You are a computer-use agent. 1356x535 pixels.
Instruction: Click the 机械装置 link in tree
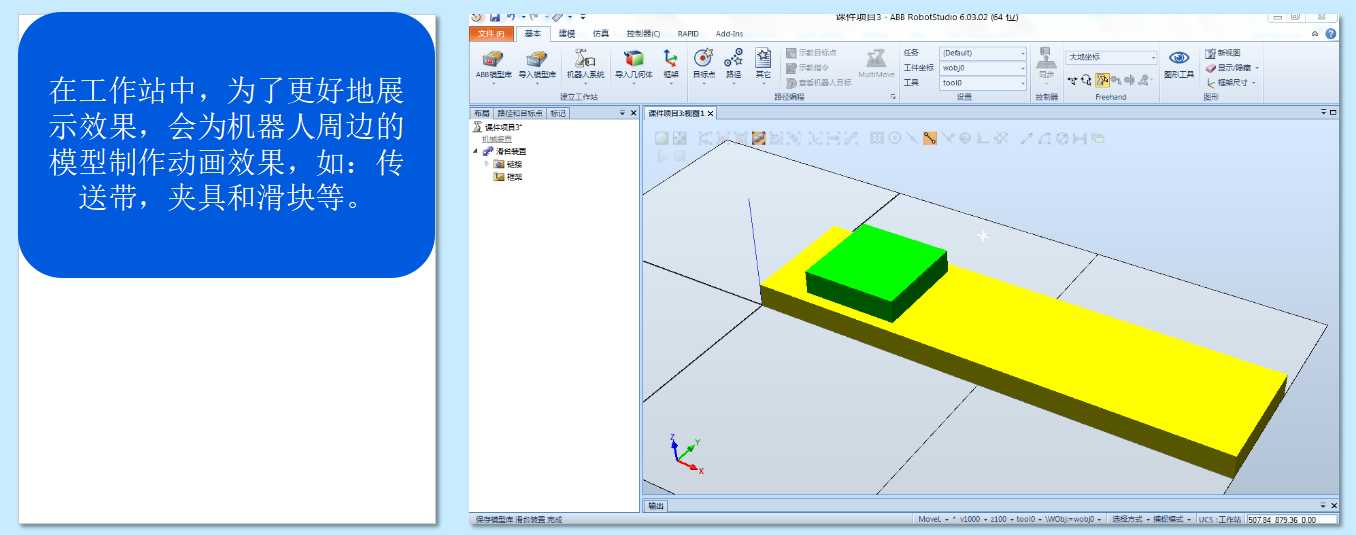pos(497,139)
